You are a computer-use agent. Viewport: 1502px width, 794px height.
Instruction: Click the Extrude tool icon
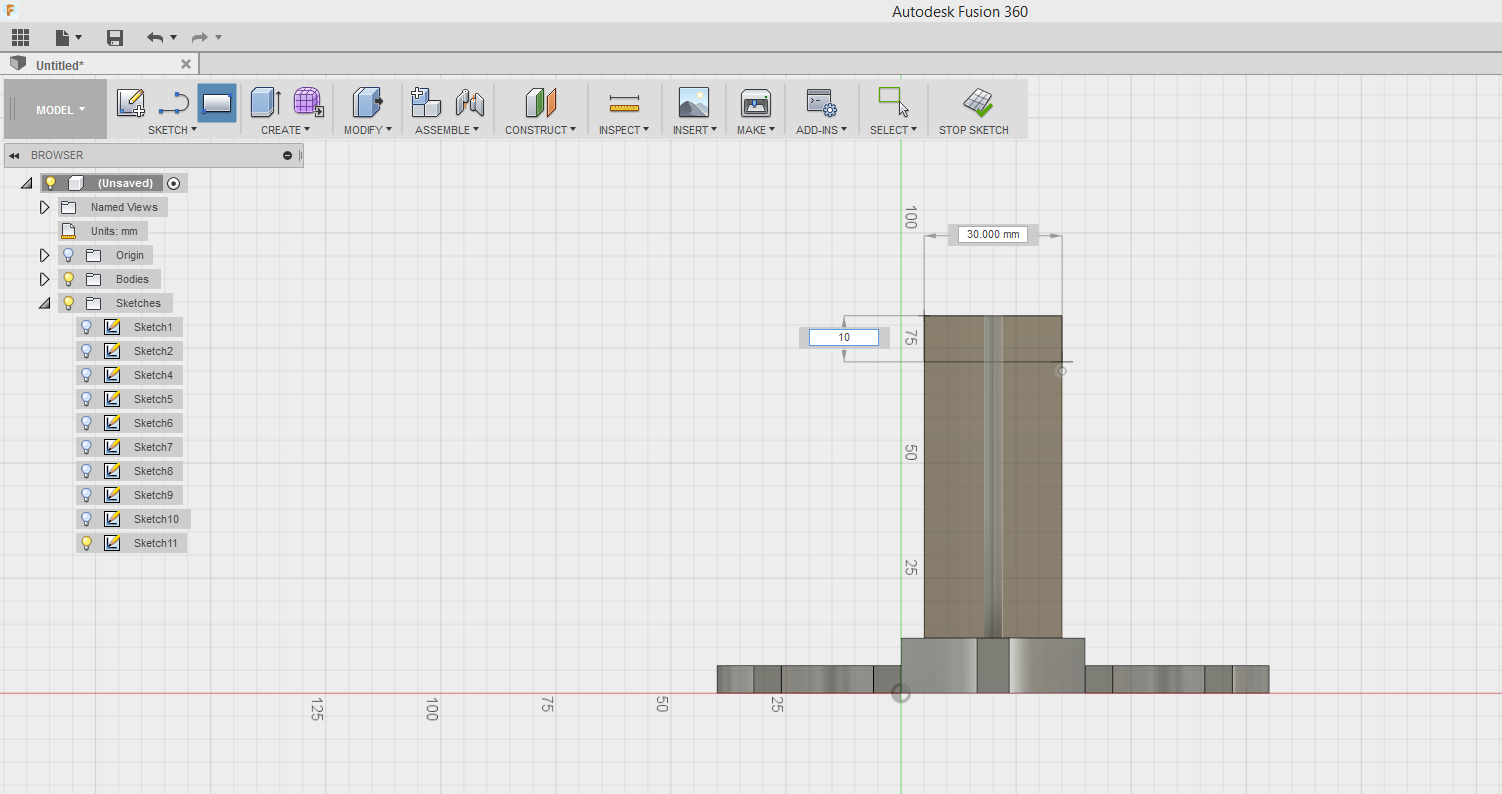tap(265, 102)
